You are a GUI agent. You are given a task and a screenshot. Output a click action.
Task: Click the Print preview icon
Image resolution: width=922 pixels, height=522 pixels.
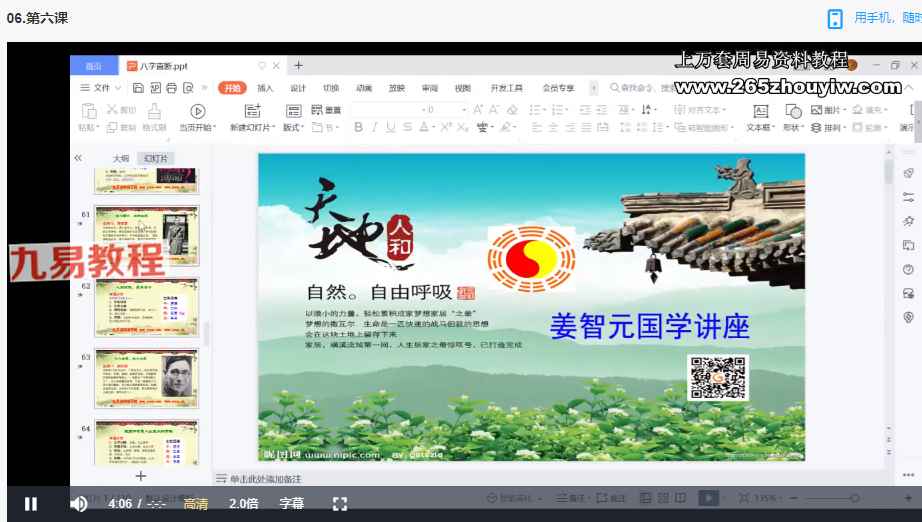tap(188, 88)
